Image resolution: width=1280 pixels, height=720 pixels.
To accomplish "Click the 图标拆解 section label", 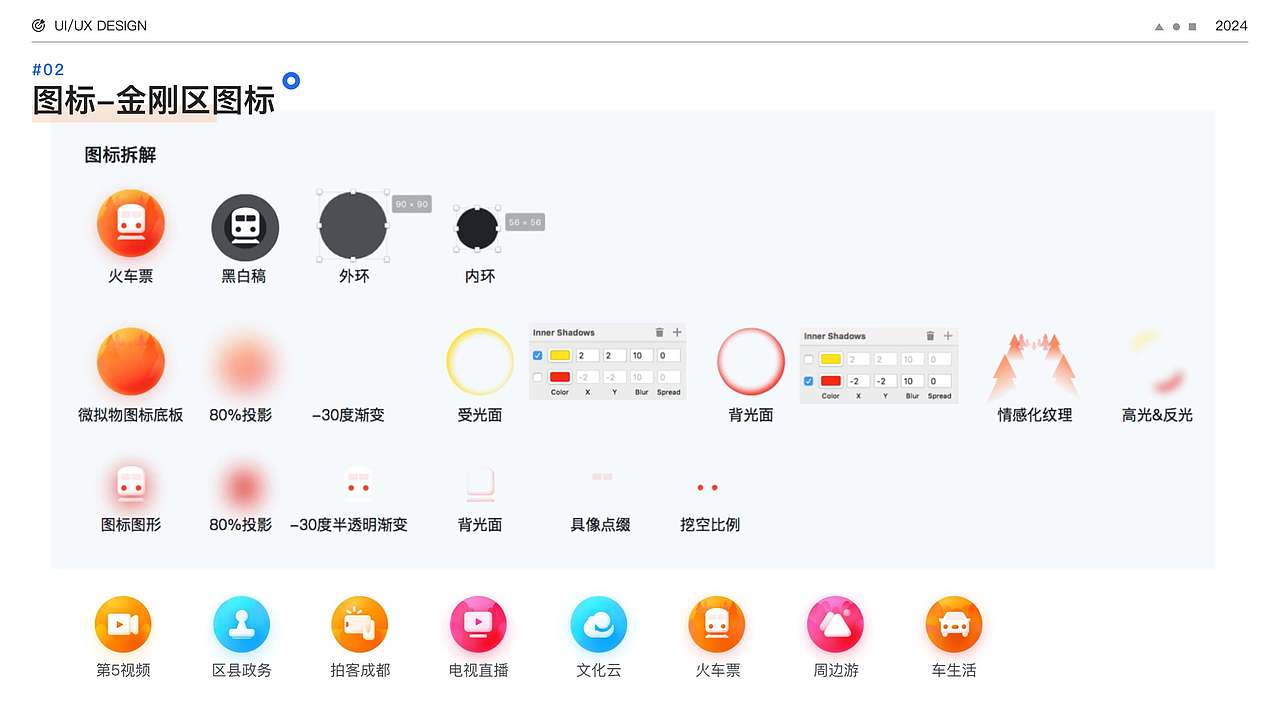I will 120,155.
